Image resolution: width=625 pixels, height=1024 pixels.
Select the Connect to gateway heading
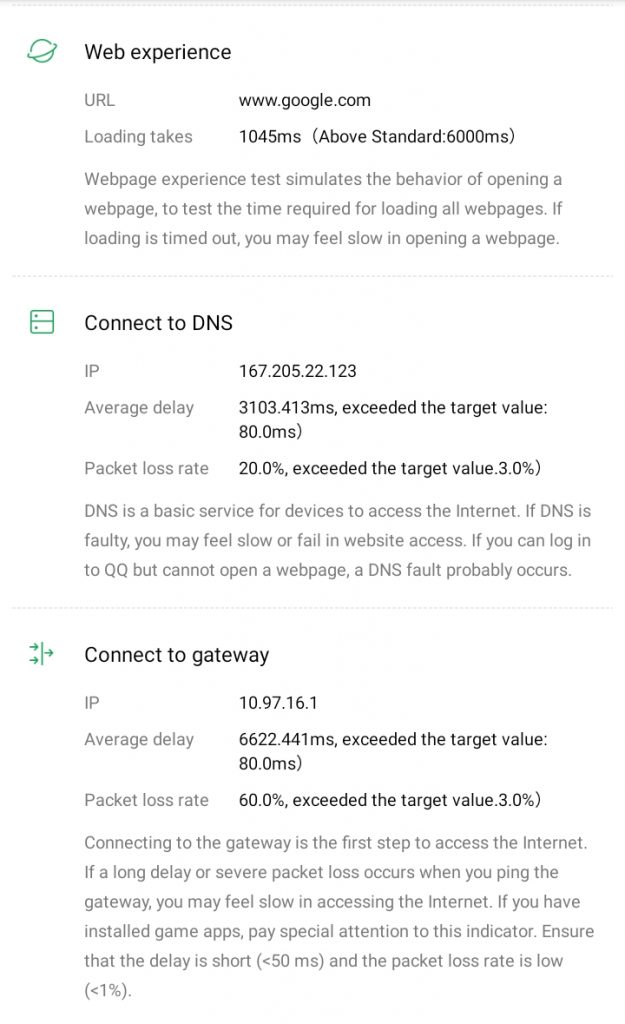[x=176, y=655]
